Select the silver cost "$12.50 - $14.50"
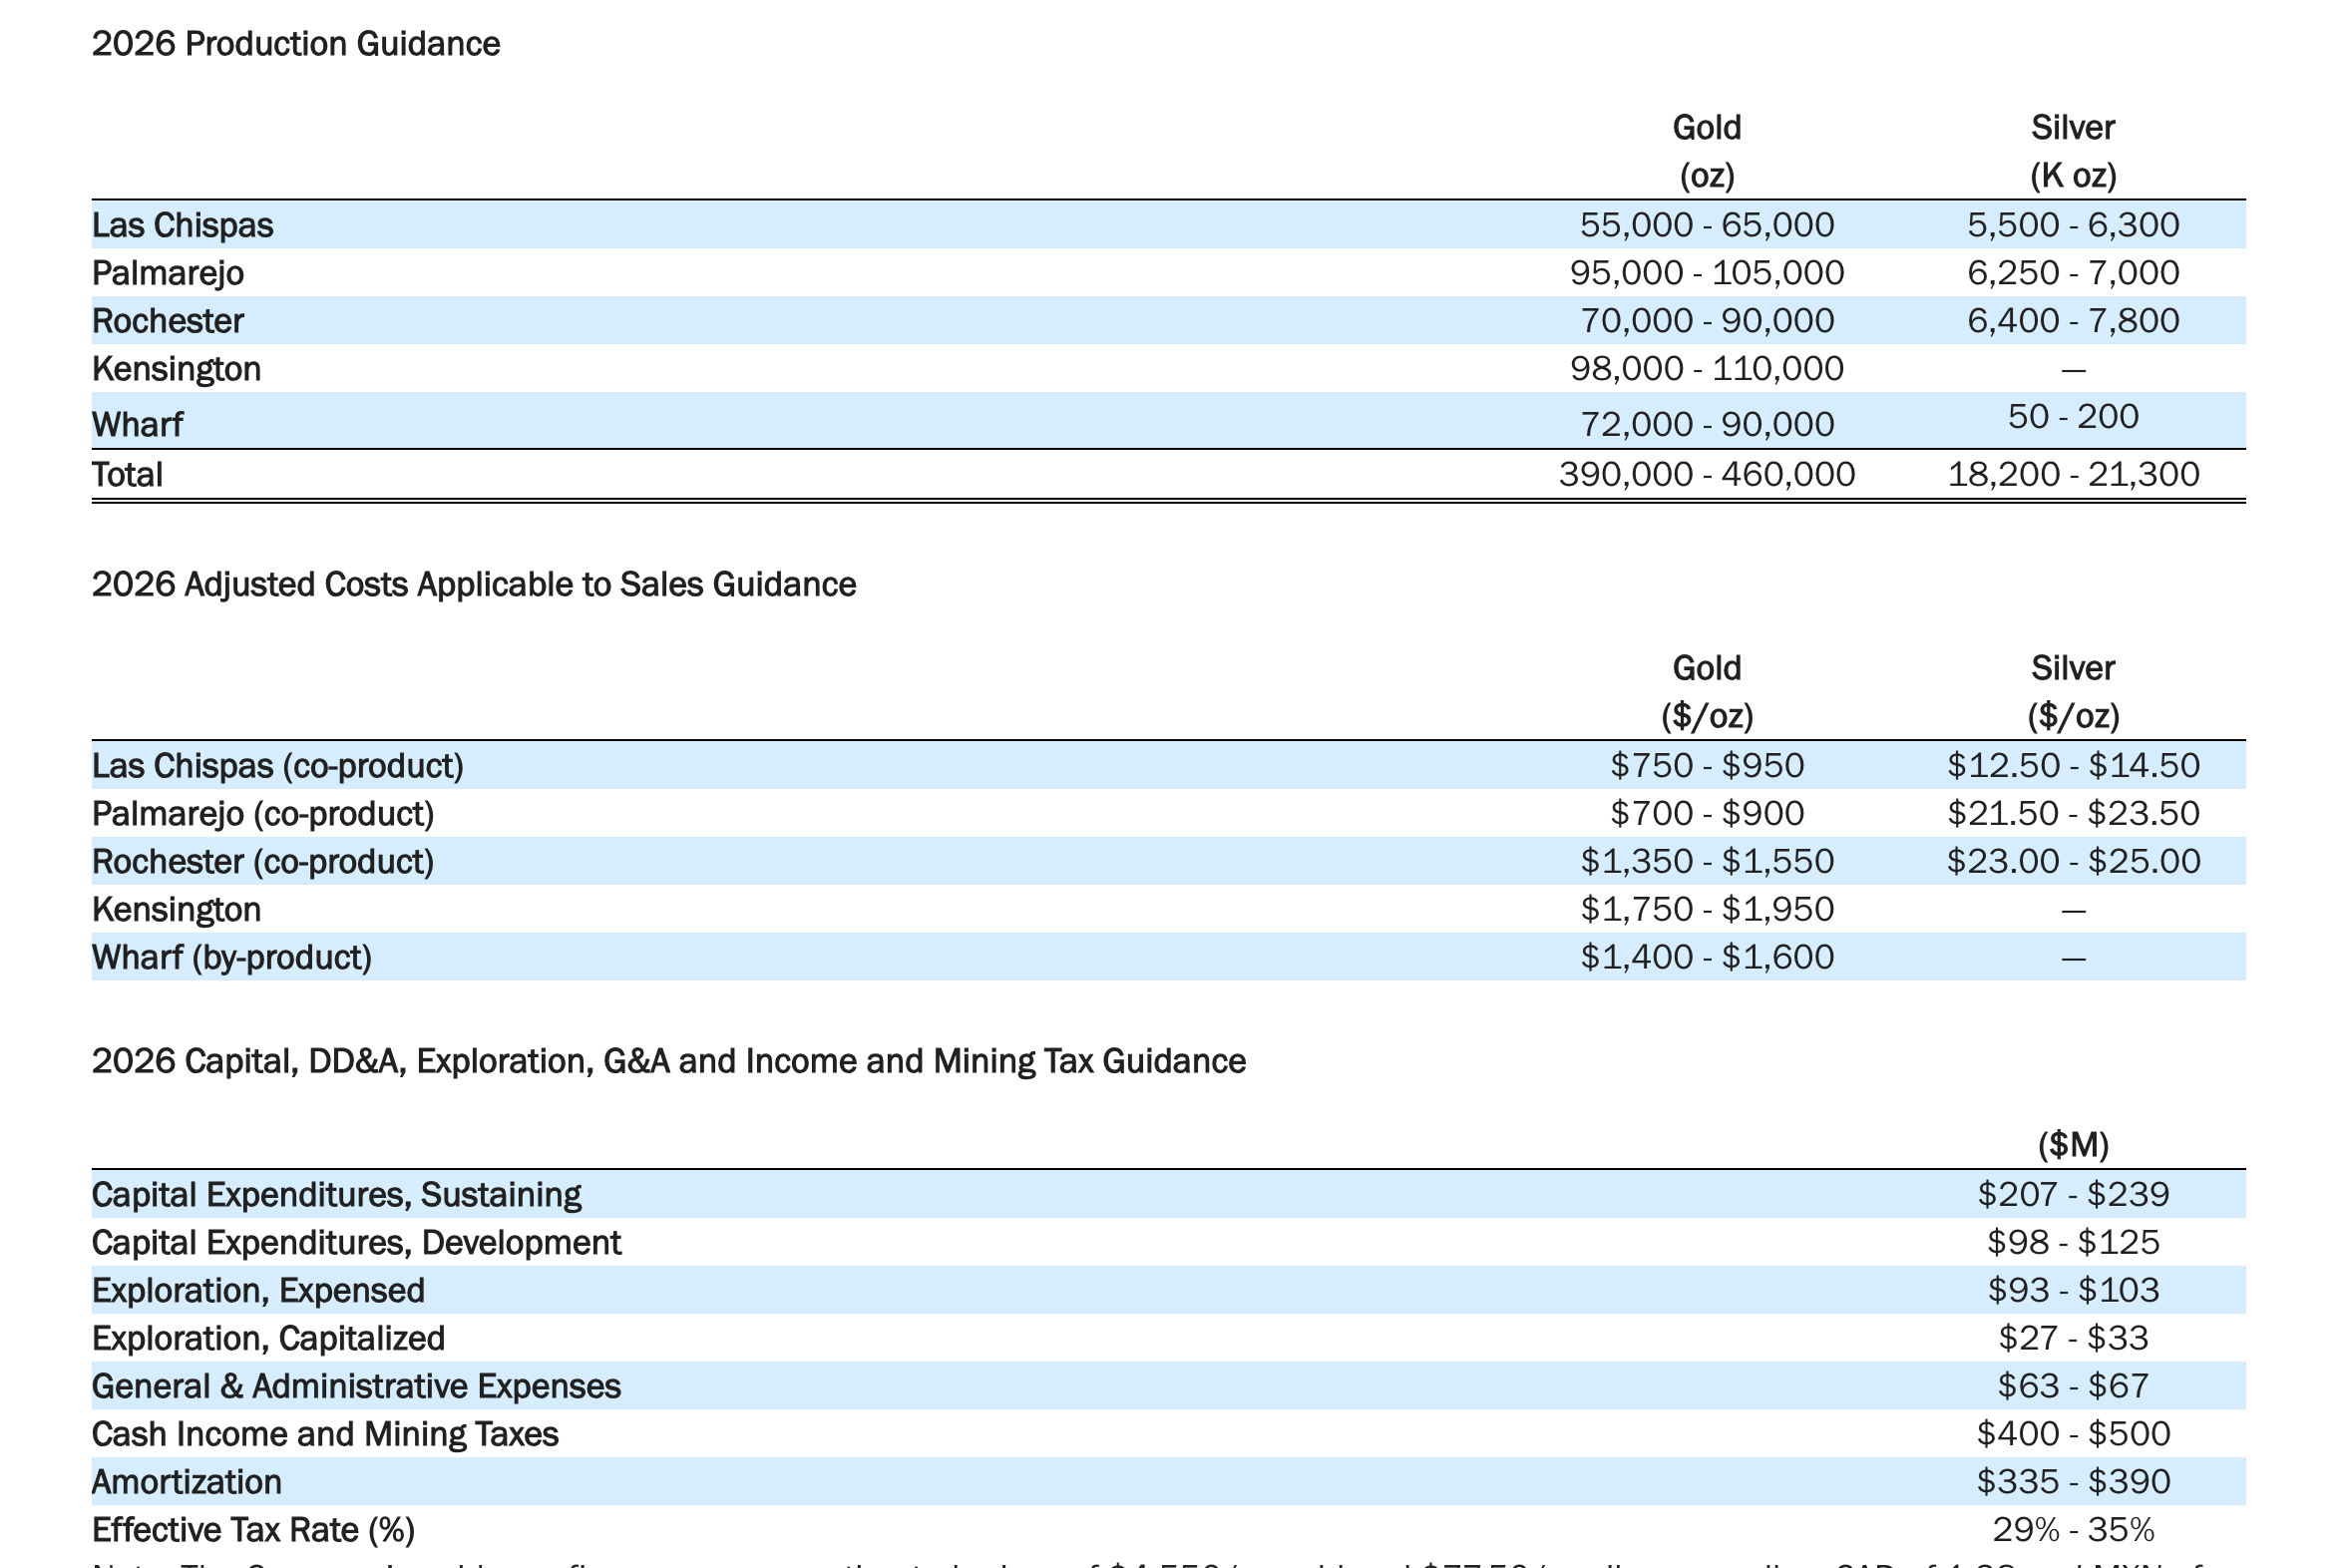This screenshot has height=1568, width=2344. coord(2073,766)
